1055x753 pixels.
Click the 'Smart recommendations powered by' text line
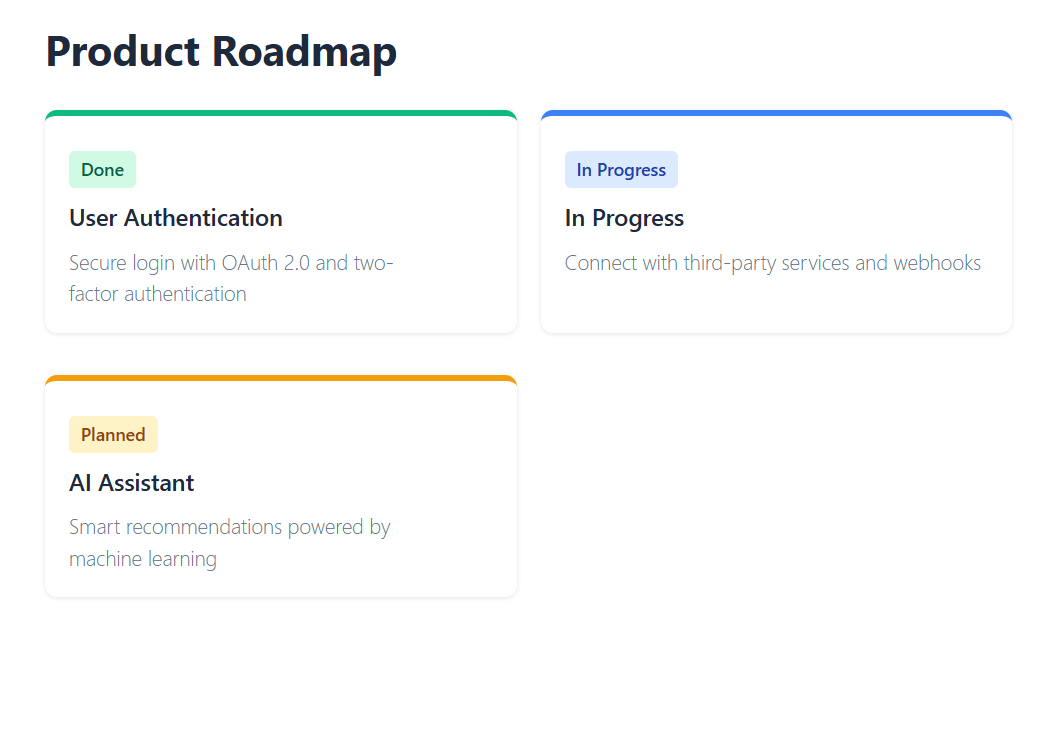(x=230, y=527)
